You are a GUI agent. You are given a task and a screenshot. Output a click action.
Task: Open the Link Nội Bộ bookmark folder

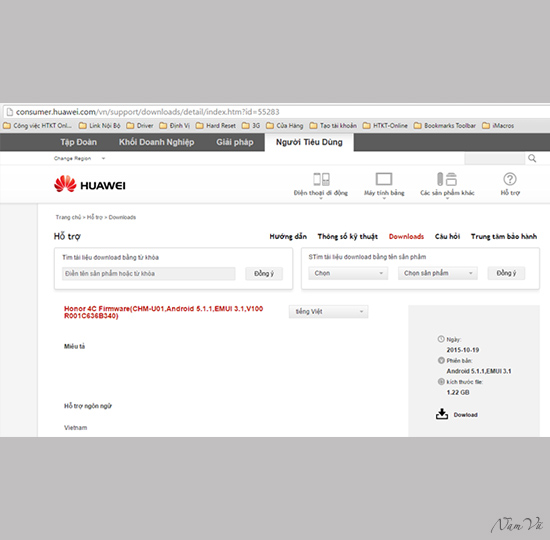click(99, 125)
